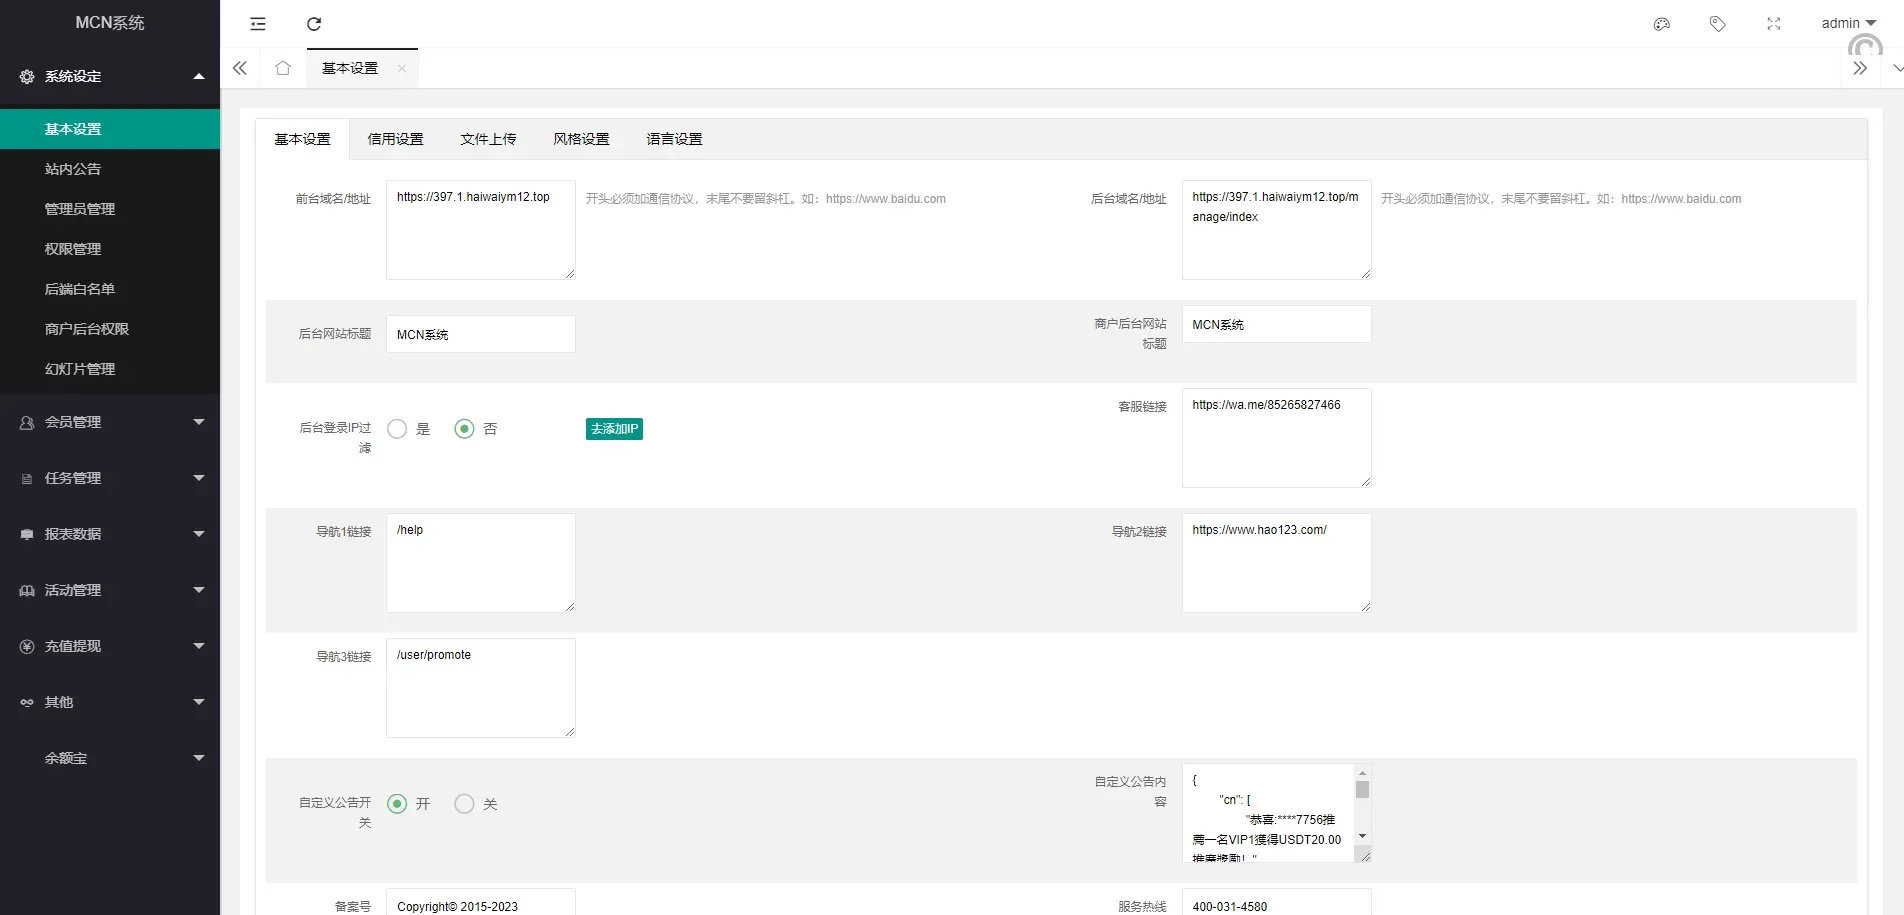
Task: Go to home tab icon
Action: (283, 68)
